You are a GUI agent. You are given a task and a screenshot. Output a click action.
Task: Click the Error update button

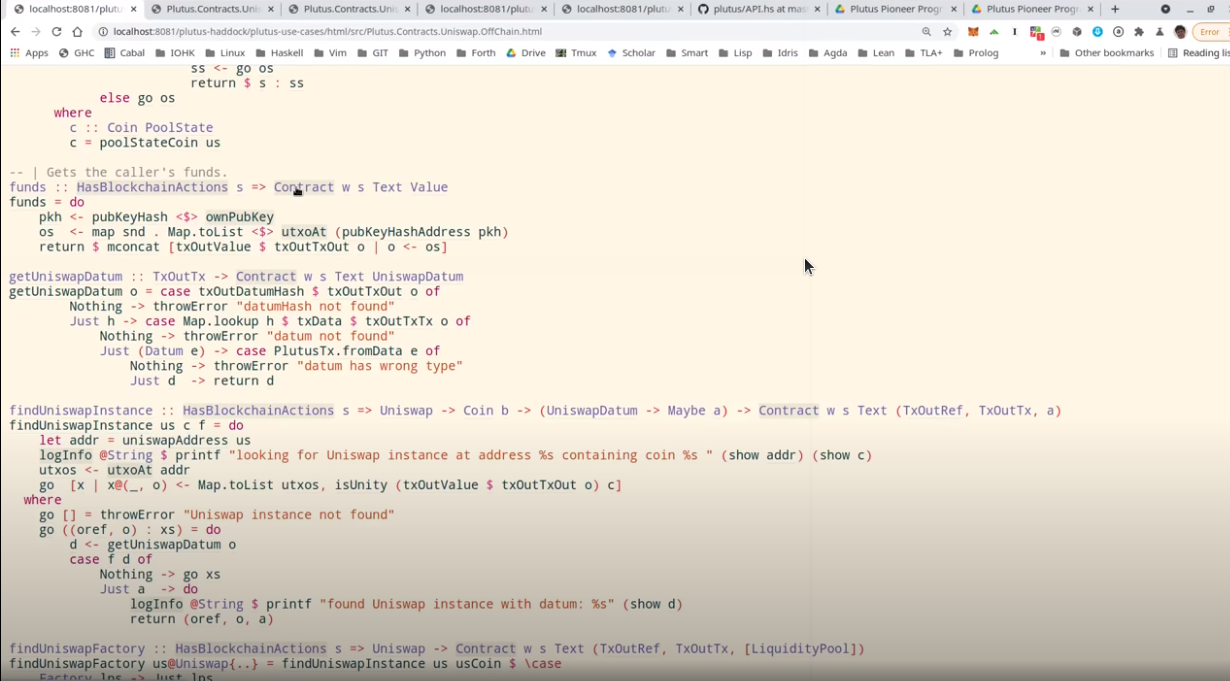tap(1209, 32)
